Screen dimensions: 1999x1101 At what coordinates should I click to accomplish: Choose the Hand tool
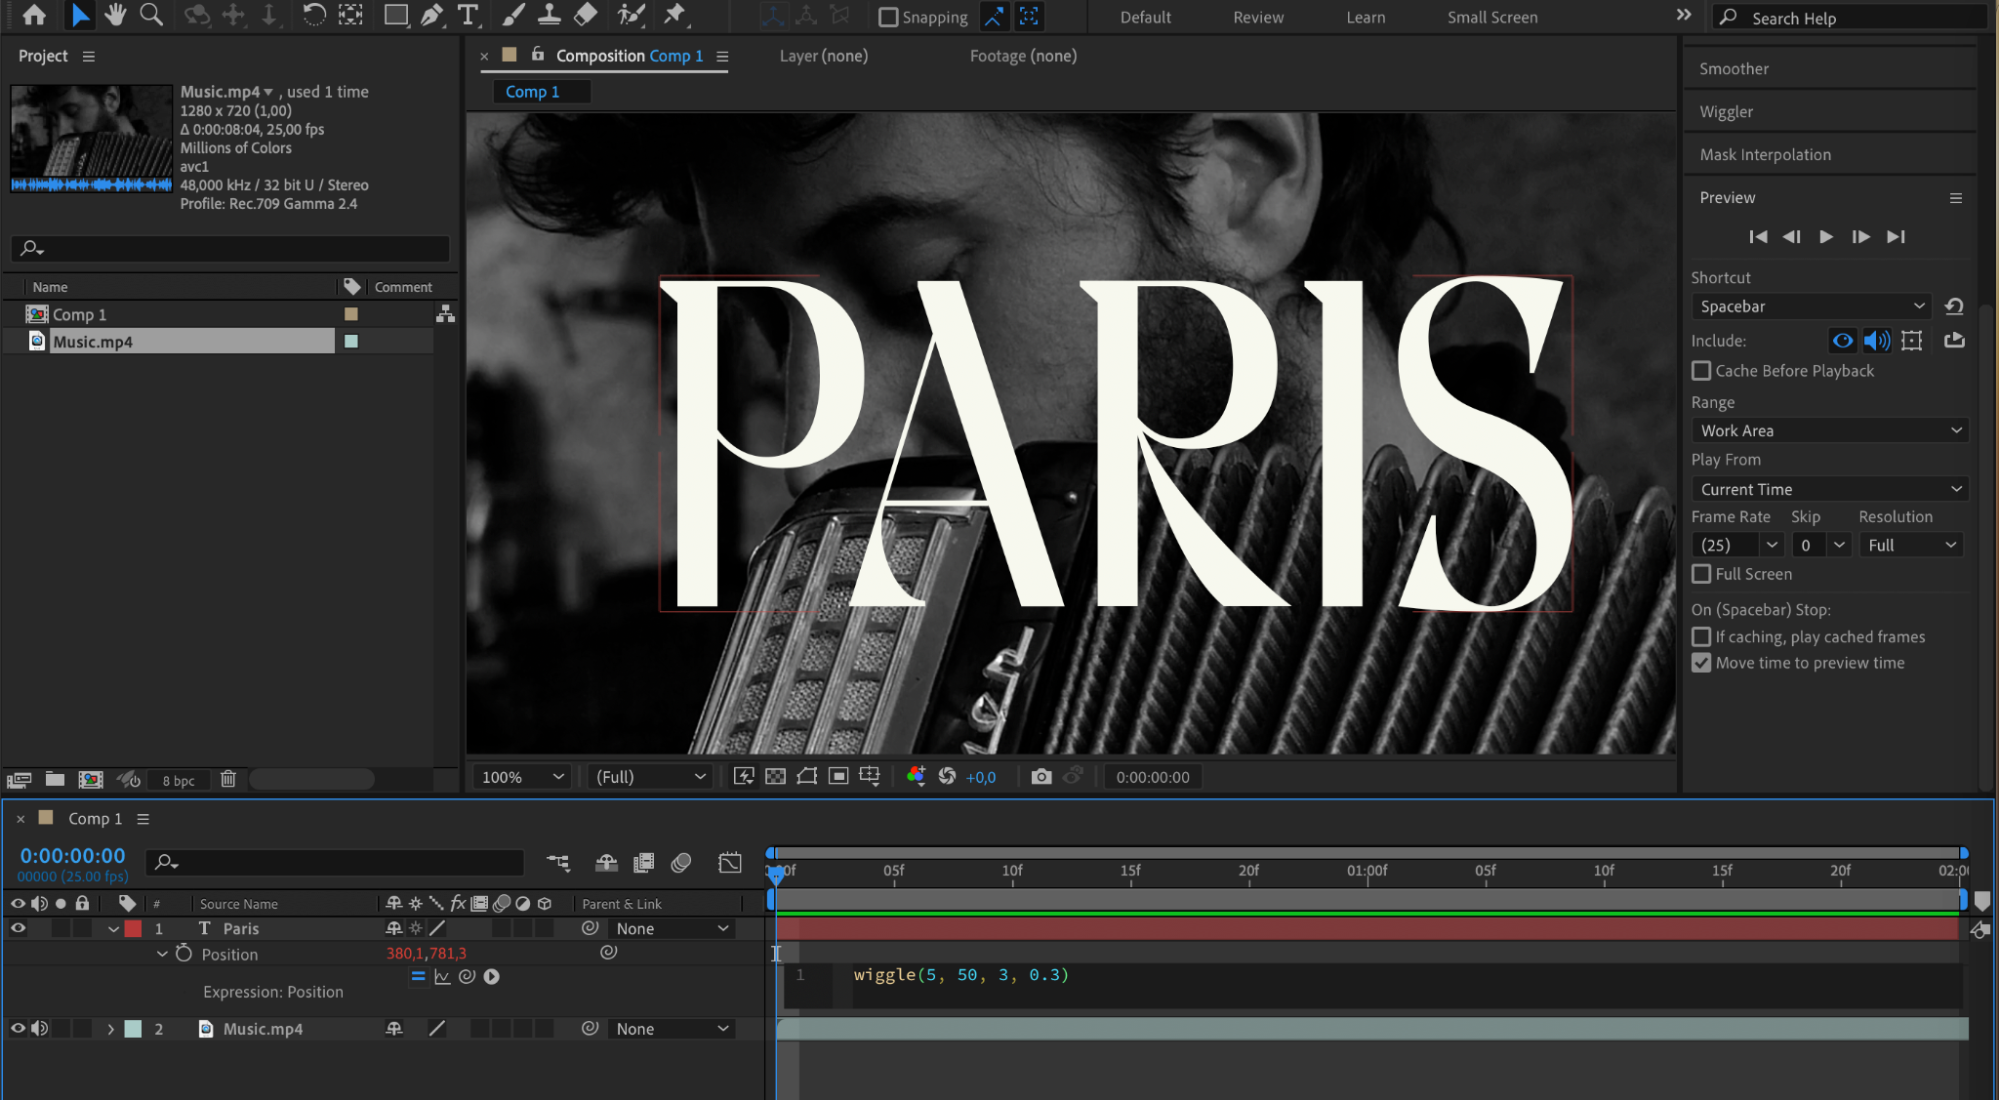click(115, 15)
